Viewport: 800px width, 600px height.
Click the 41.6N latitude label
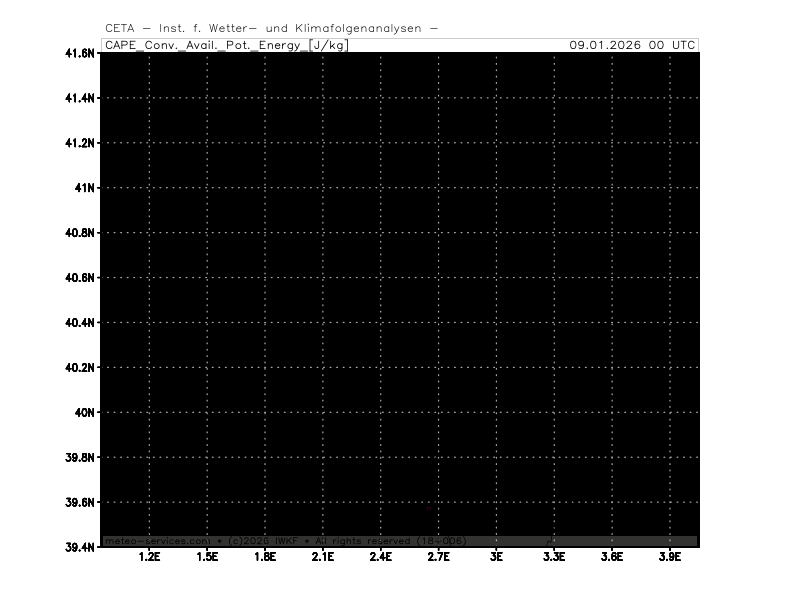[80, 53]
